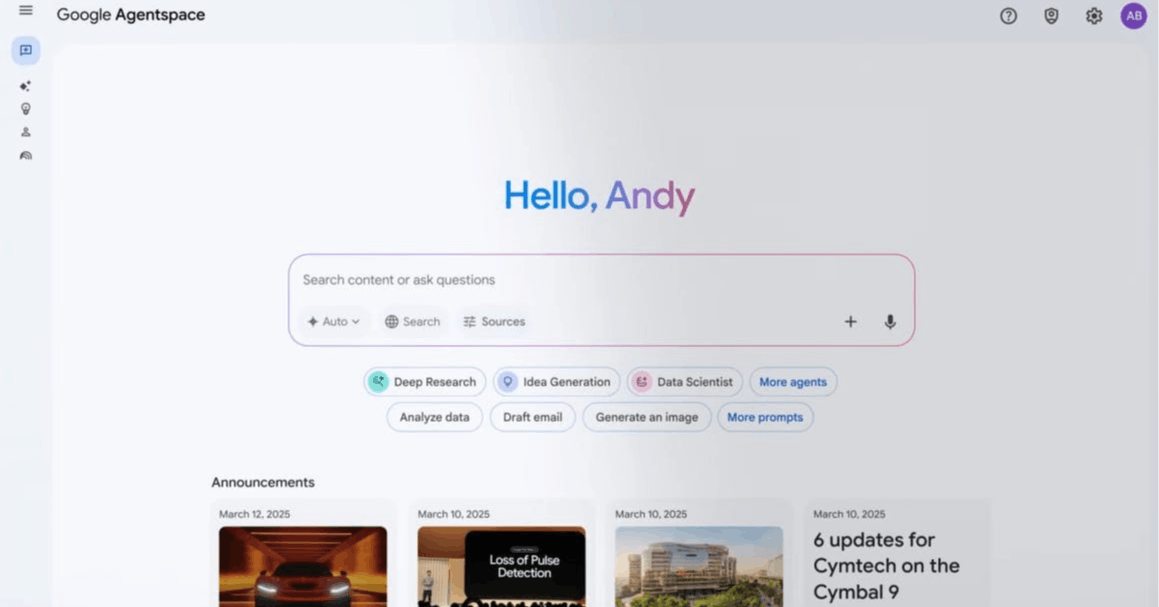Click the Announcements heading
This screenshot has width=1159, height=607.
click(263, 482)
